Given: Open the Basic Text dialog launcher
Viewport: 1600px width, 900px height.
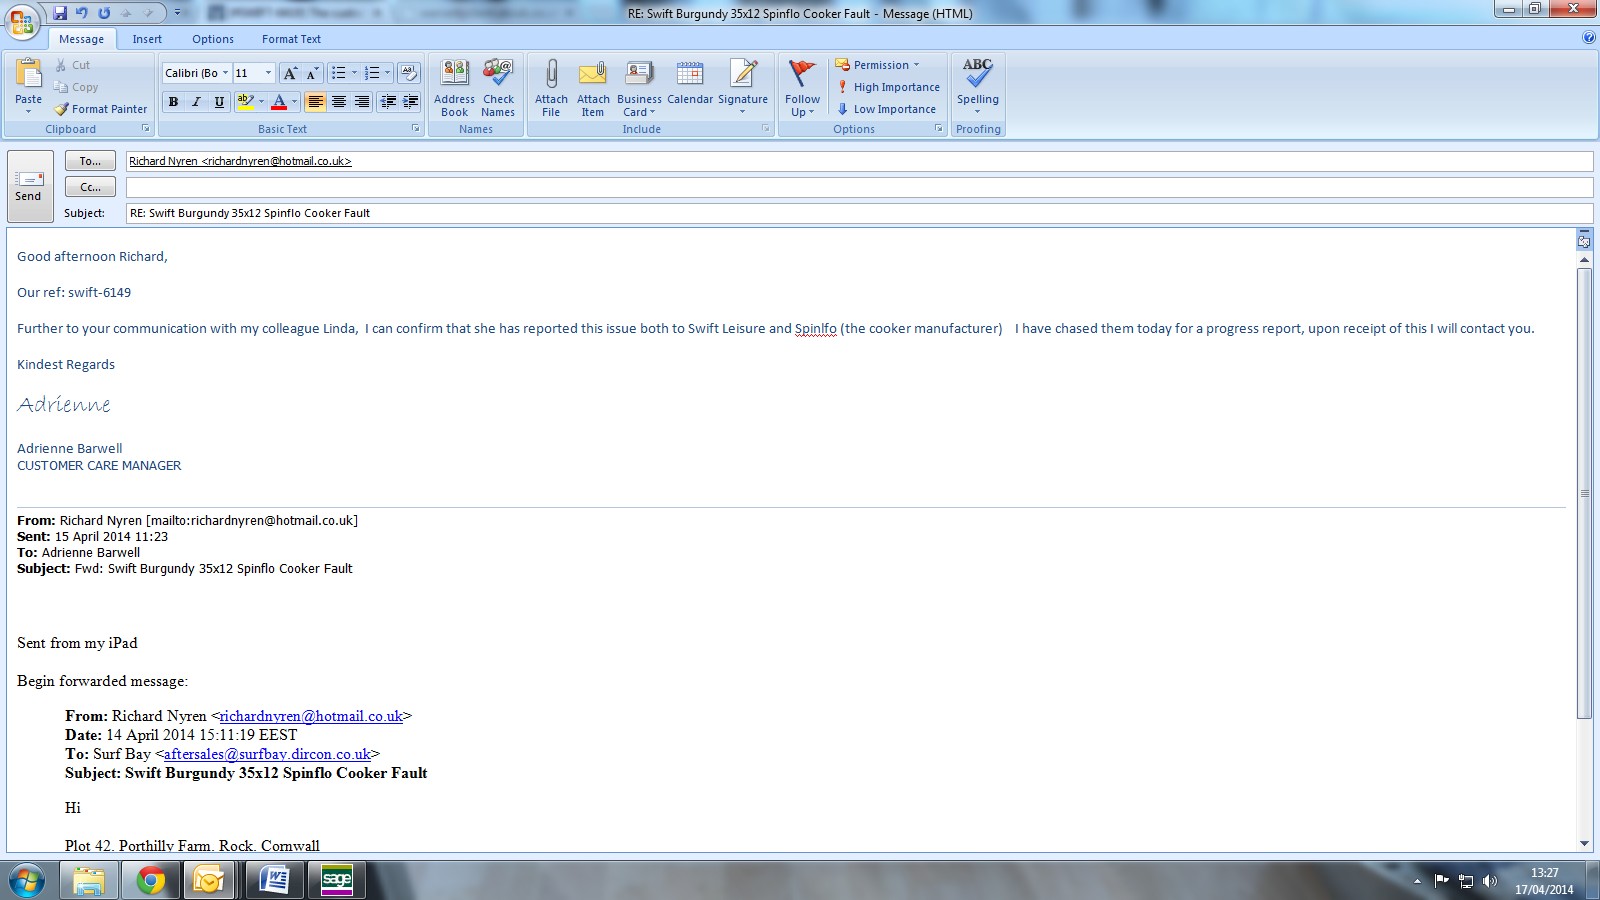Looking at the screenshot, I should [x=416, y=129].
